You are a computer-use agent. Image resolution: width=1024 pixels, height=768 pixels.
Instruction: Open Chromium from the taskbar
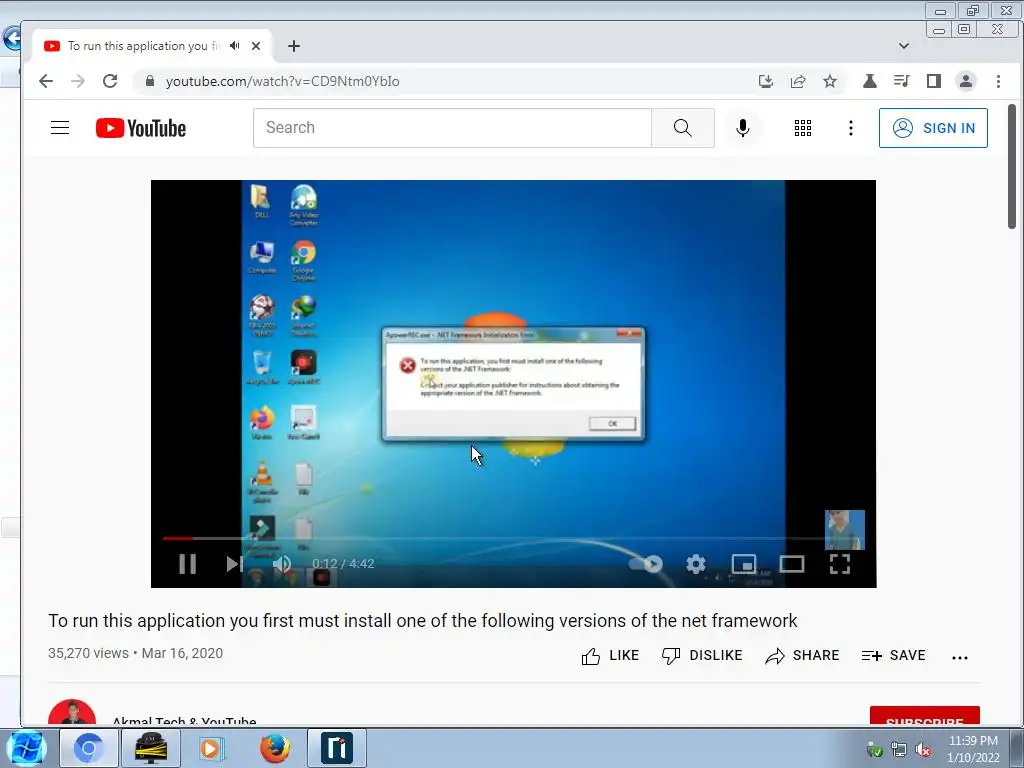[89, 748]
